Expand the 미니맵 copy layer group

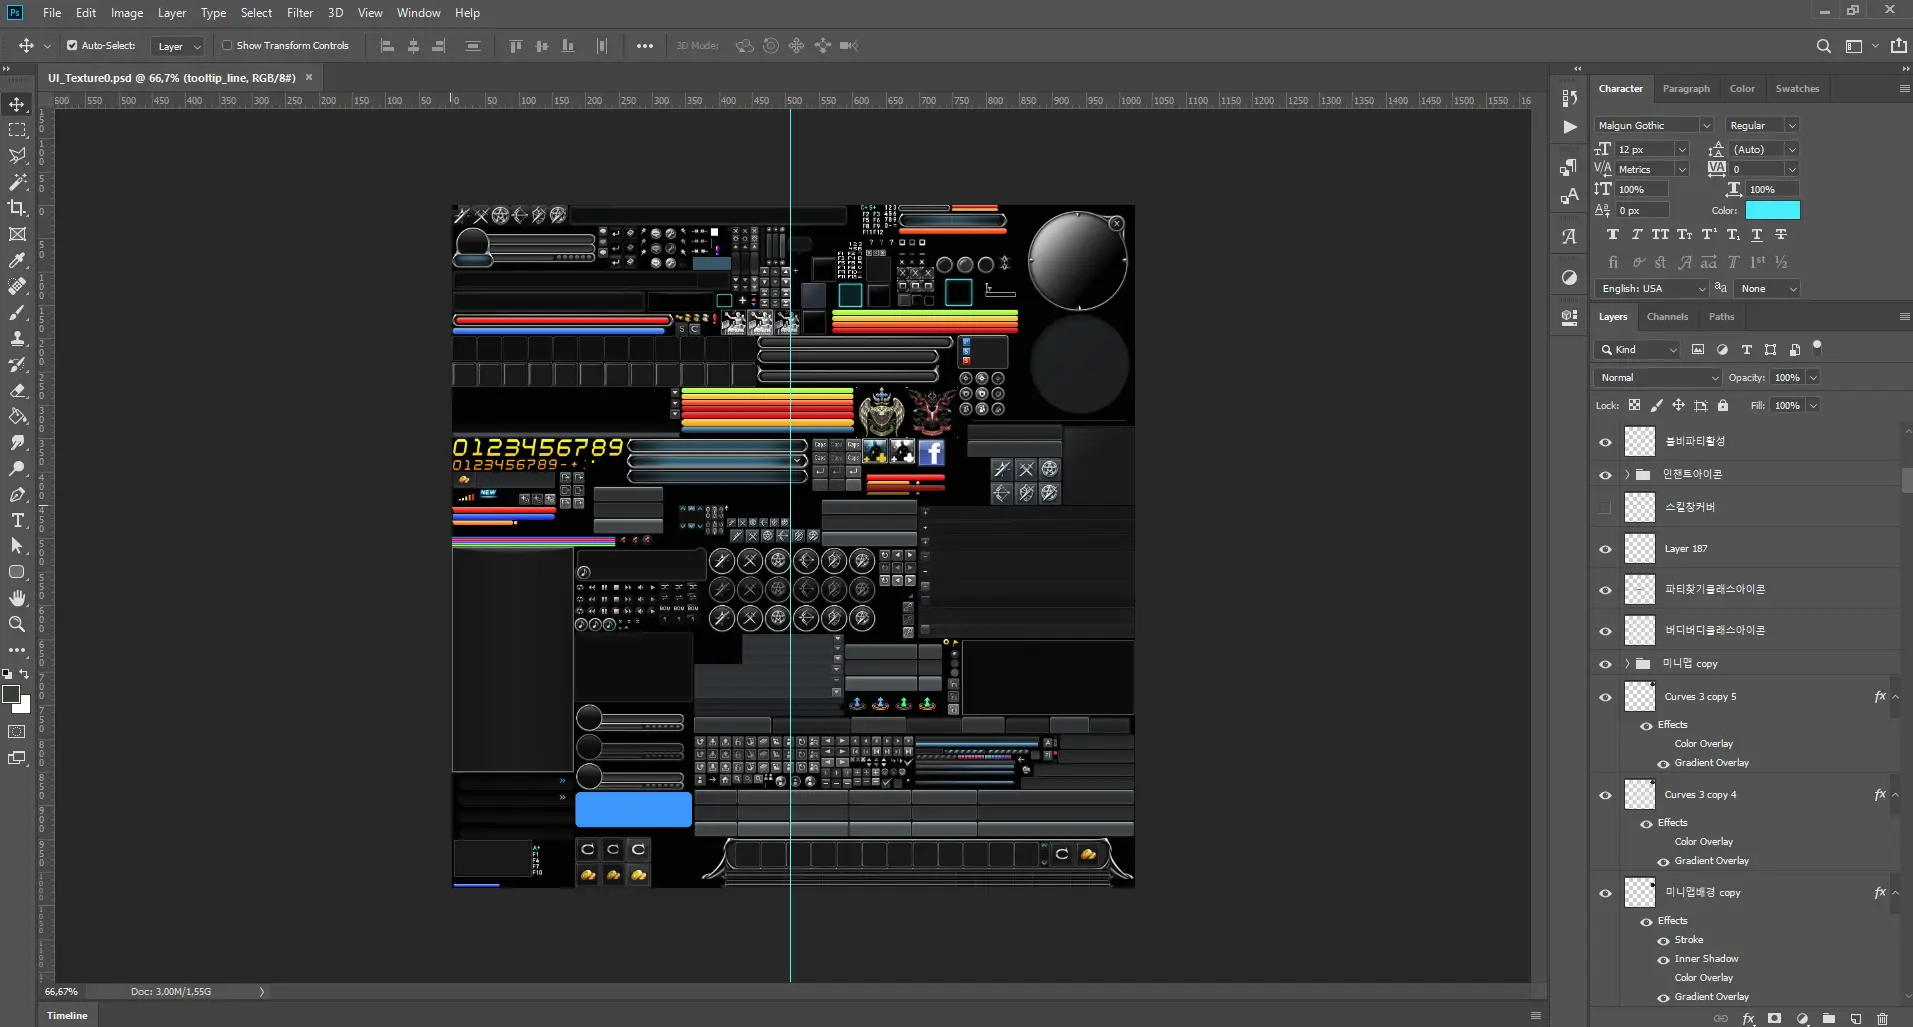click(x=1627, y=663)
